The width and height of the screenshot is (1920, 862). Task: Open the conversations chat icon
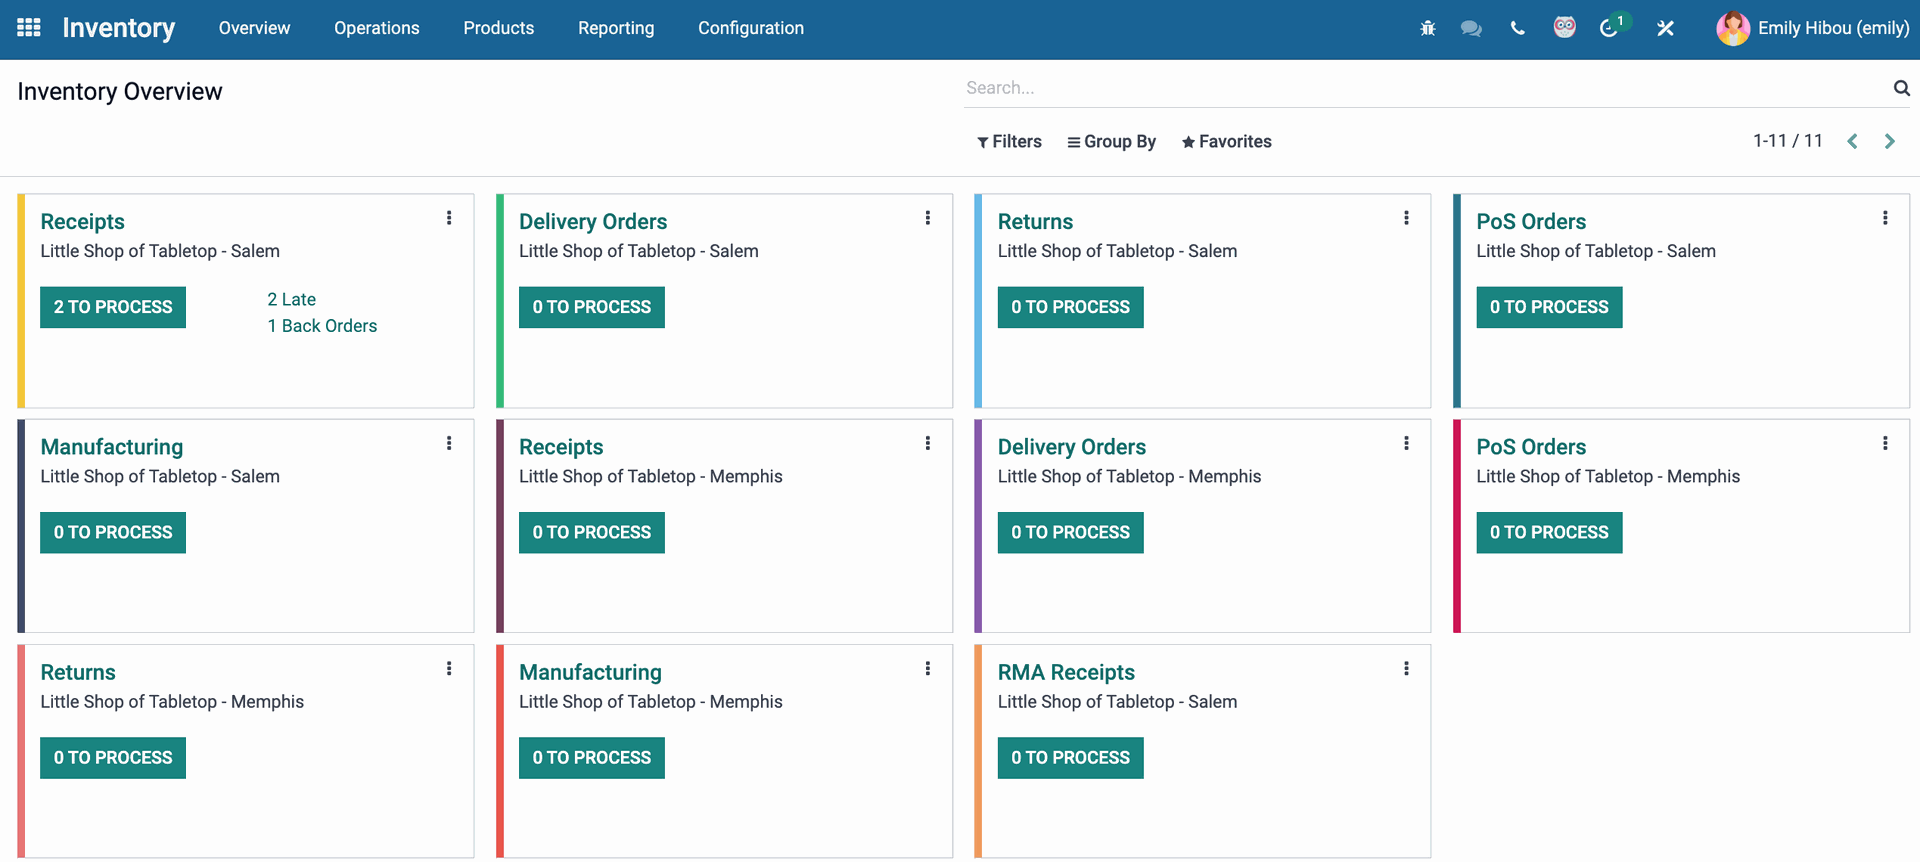click(1471, 28)
